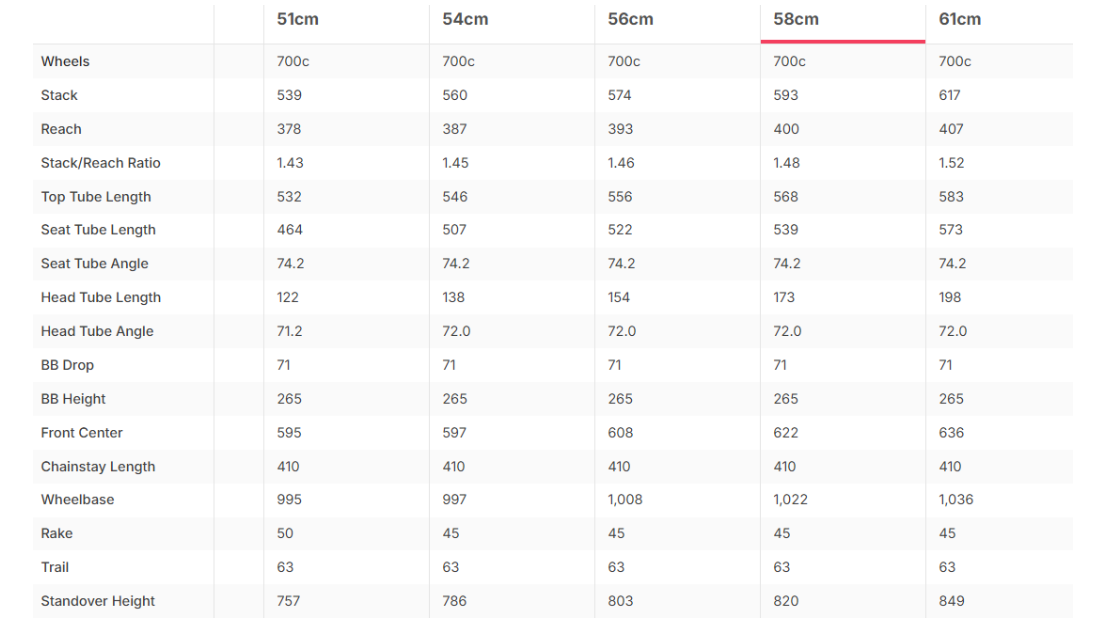This screenshot has width=1106, height=623.
Task: Click the Head Tube Length label
Action: [x=101, y=297]
